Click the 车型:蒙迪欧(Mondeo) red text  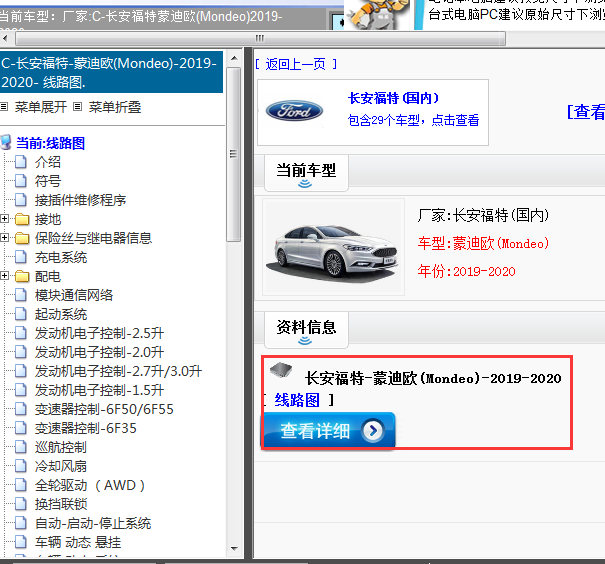click(483, 243)
